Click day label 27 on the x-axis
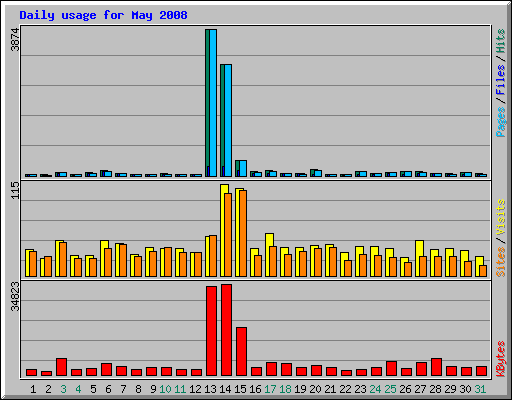512x400 pixels. [x=420, y=389]
